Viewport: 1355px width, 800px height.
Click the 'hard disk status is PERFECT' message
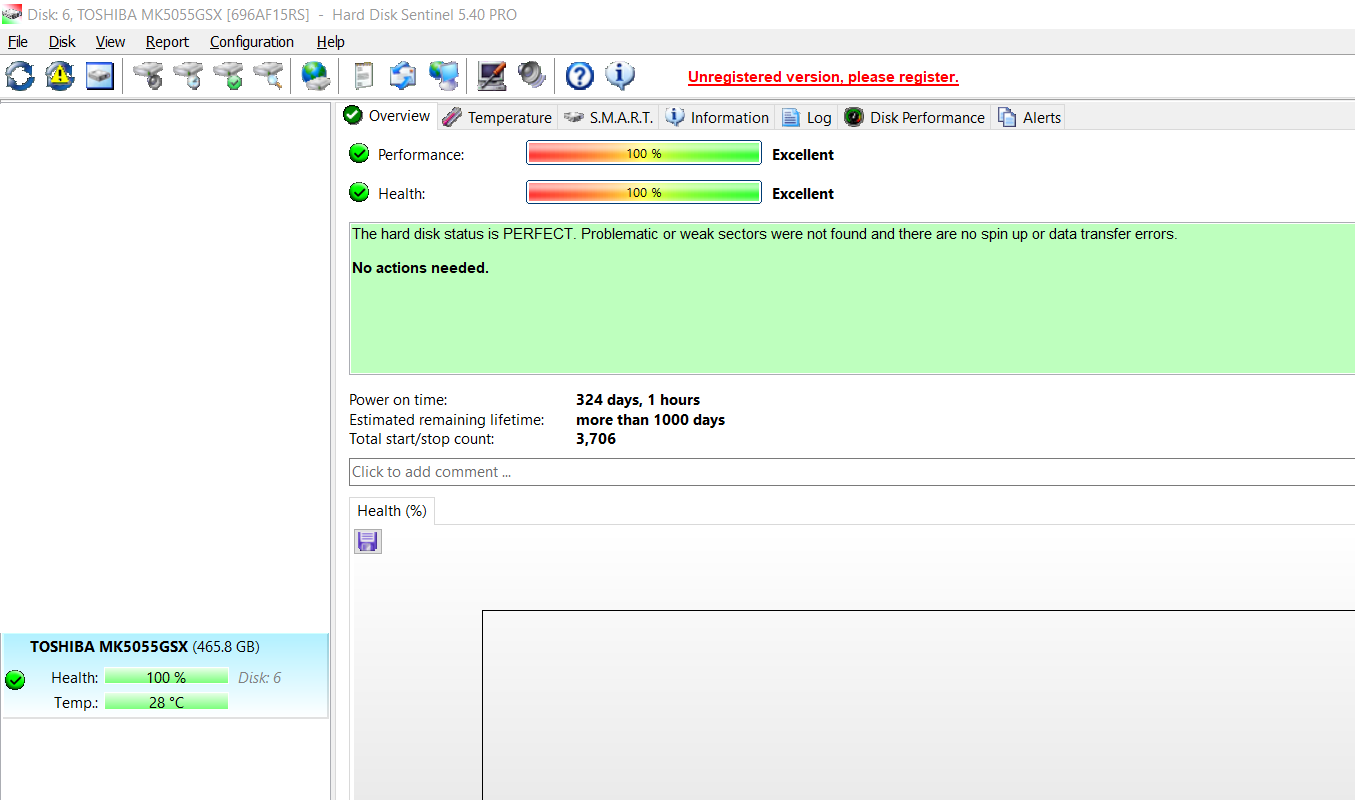[764, 234]
